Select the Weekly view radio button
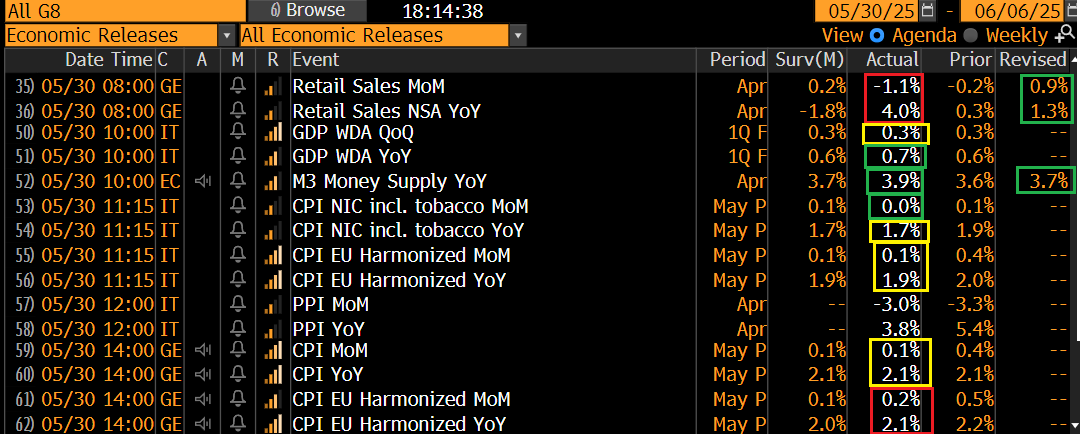1080x434 pixels. (x=970, y=35)
